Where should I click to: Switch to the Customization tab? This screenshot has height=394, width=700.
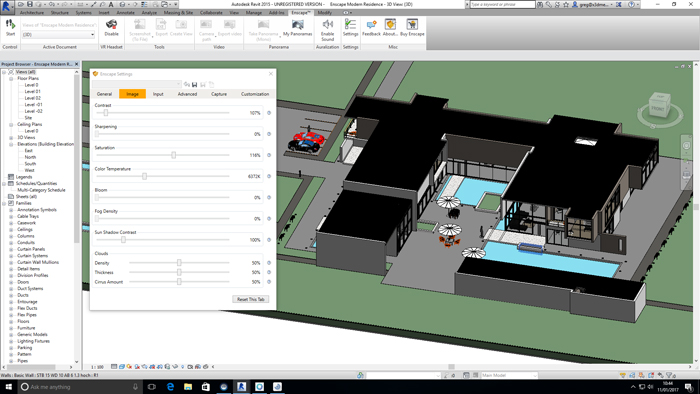click(x=255, y=94)
